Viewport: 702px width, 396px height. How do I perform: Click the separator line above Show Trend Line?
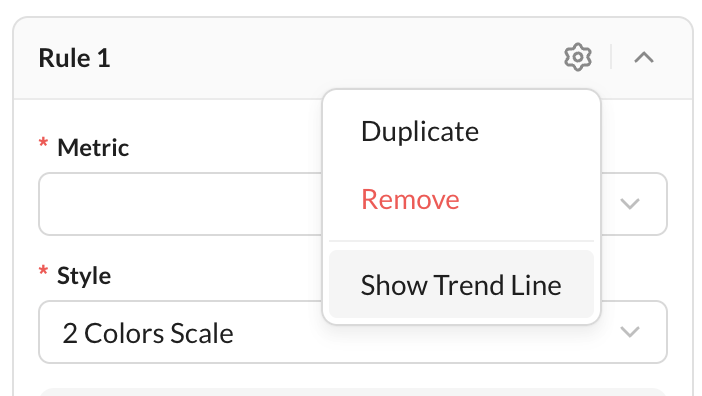(461, 241)
